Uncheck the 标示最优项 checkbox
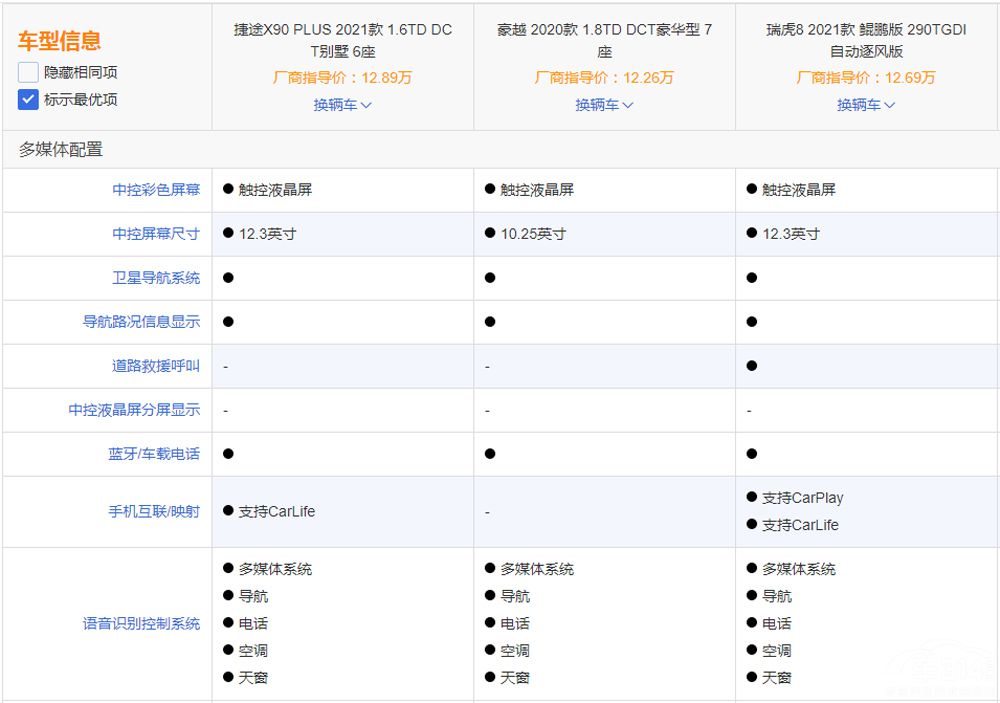1000x703 pixels. click(x=28, y=100)
